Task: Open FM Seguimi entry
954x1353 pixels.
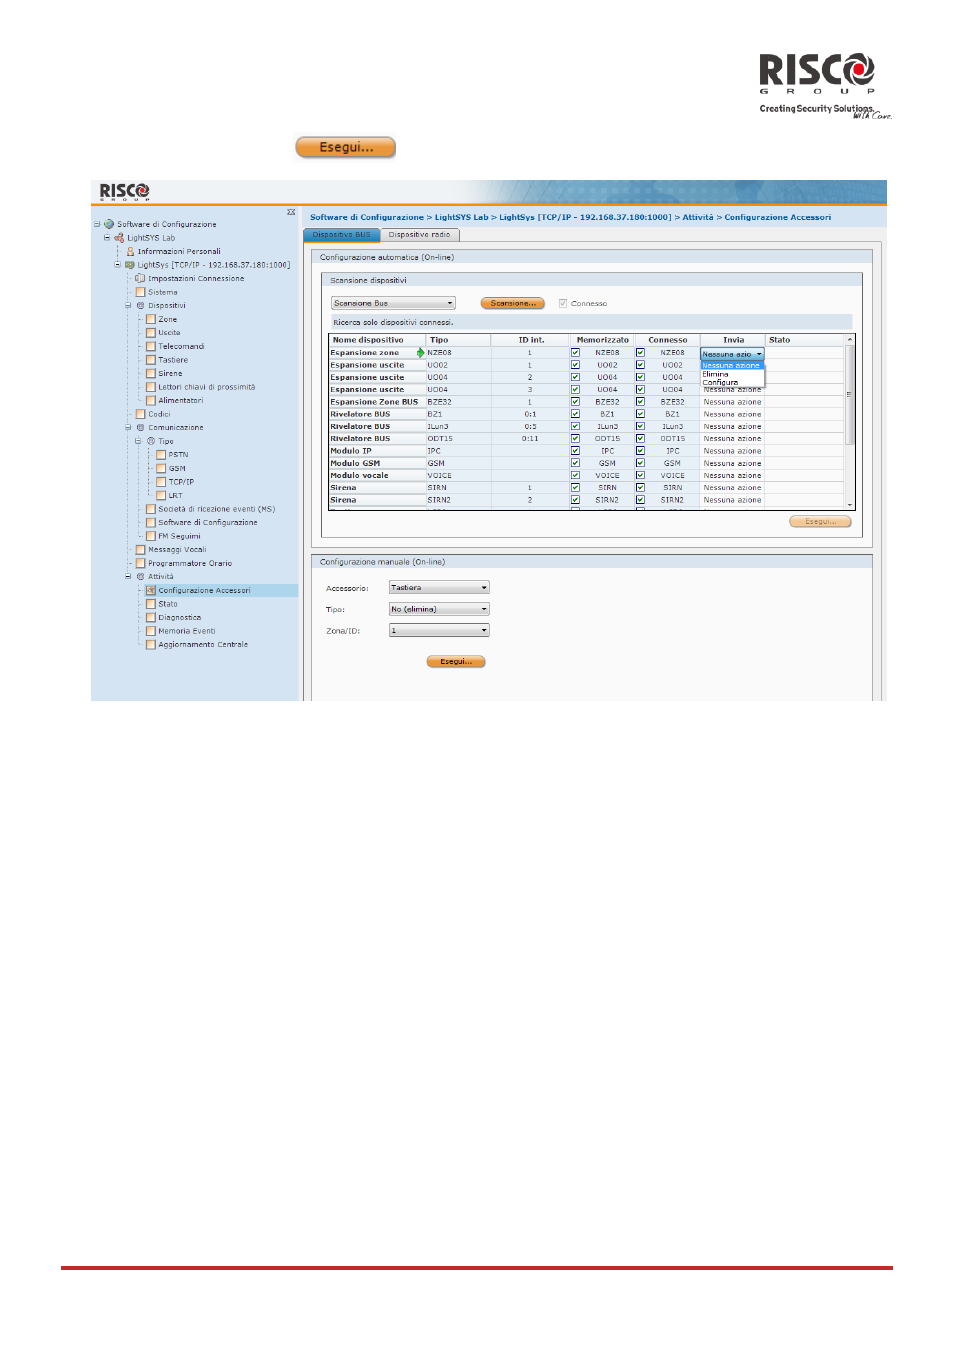Action: [x=179, y=536]
